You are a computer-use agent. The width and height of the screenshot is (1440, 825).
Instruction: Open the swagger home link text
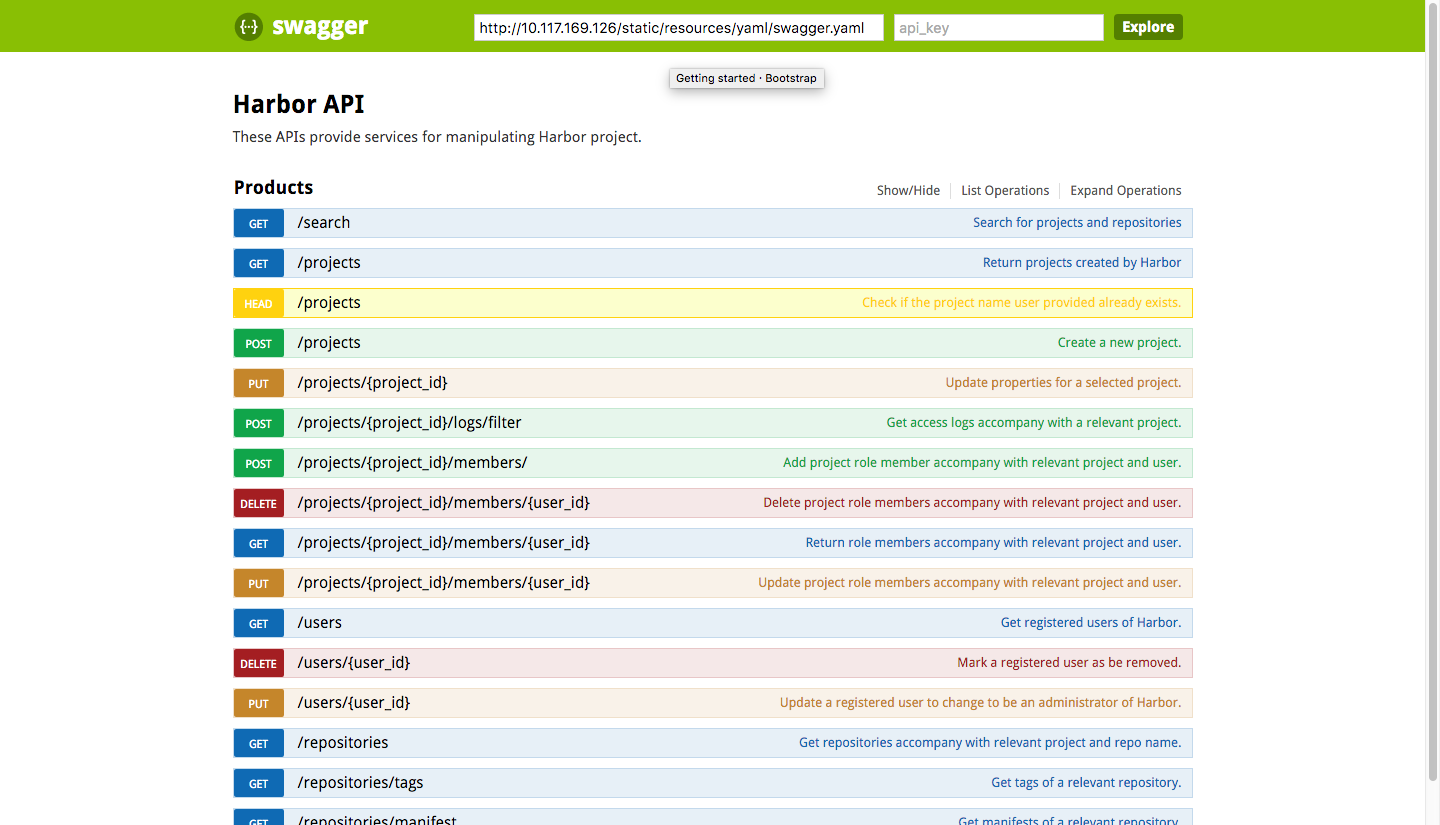320,27
